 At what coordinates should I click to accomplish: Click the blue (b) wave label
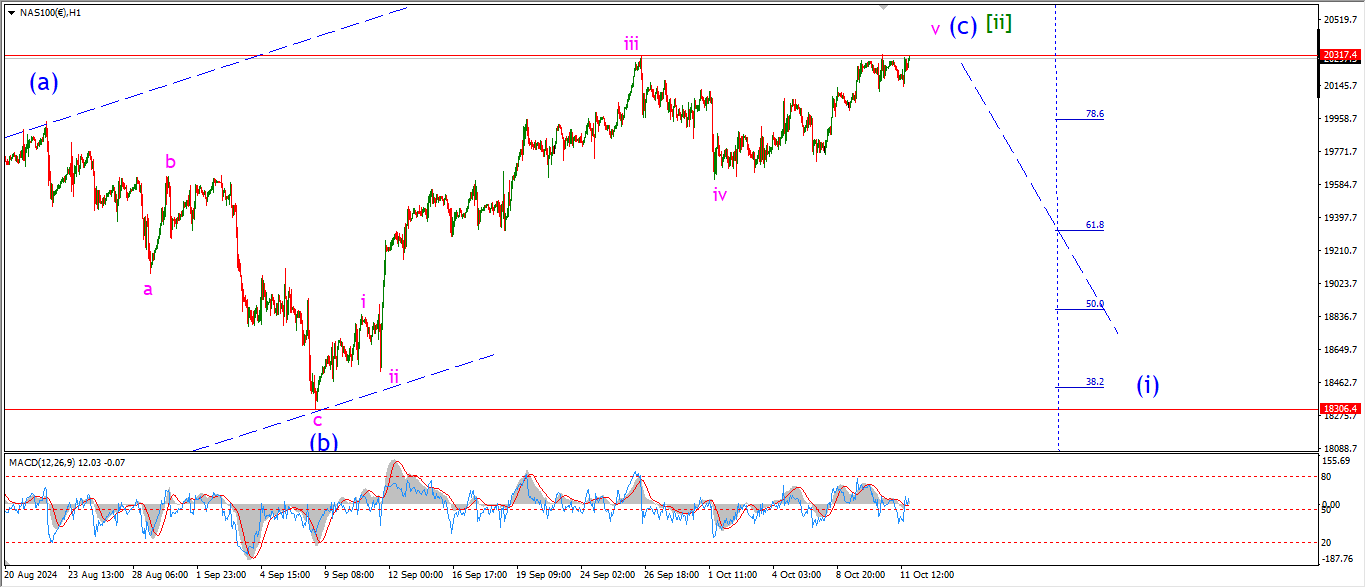323,441
